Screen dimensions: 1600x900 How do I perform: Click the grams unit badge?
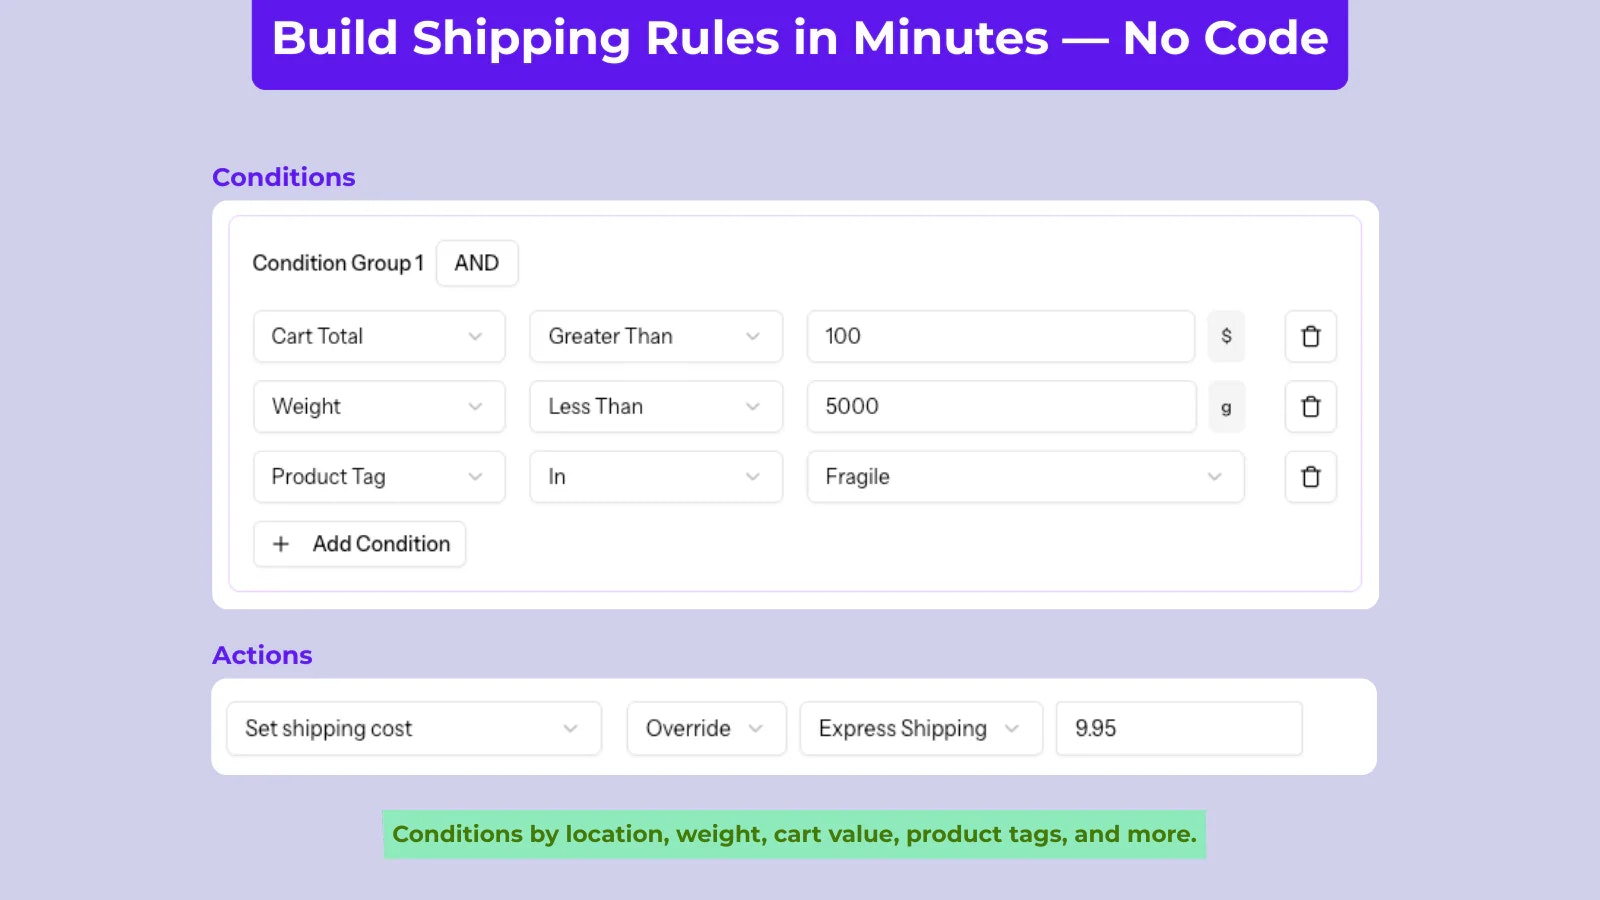tap(1226, 407)
